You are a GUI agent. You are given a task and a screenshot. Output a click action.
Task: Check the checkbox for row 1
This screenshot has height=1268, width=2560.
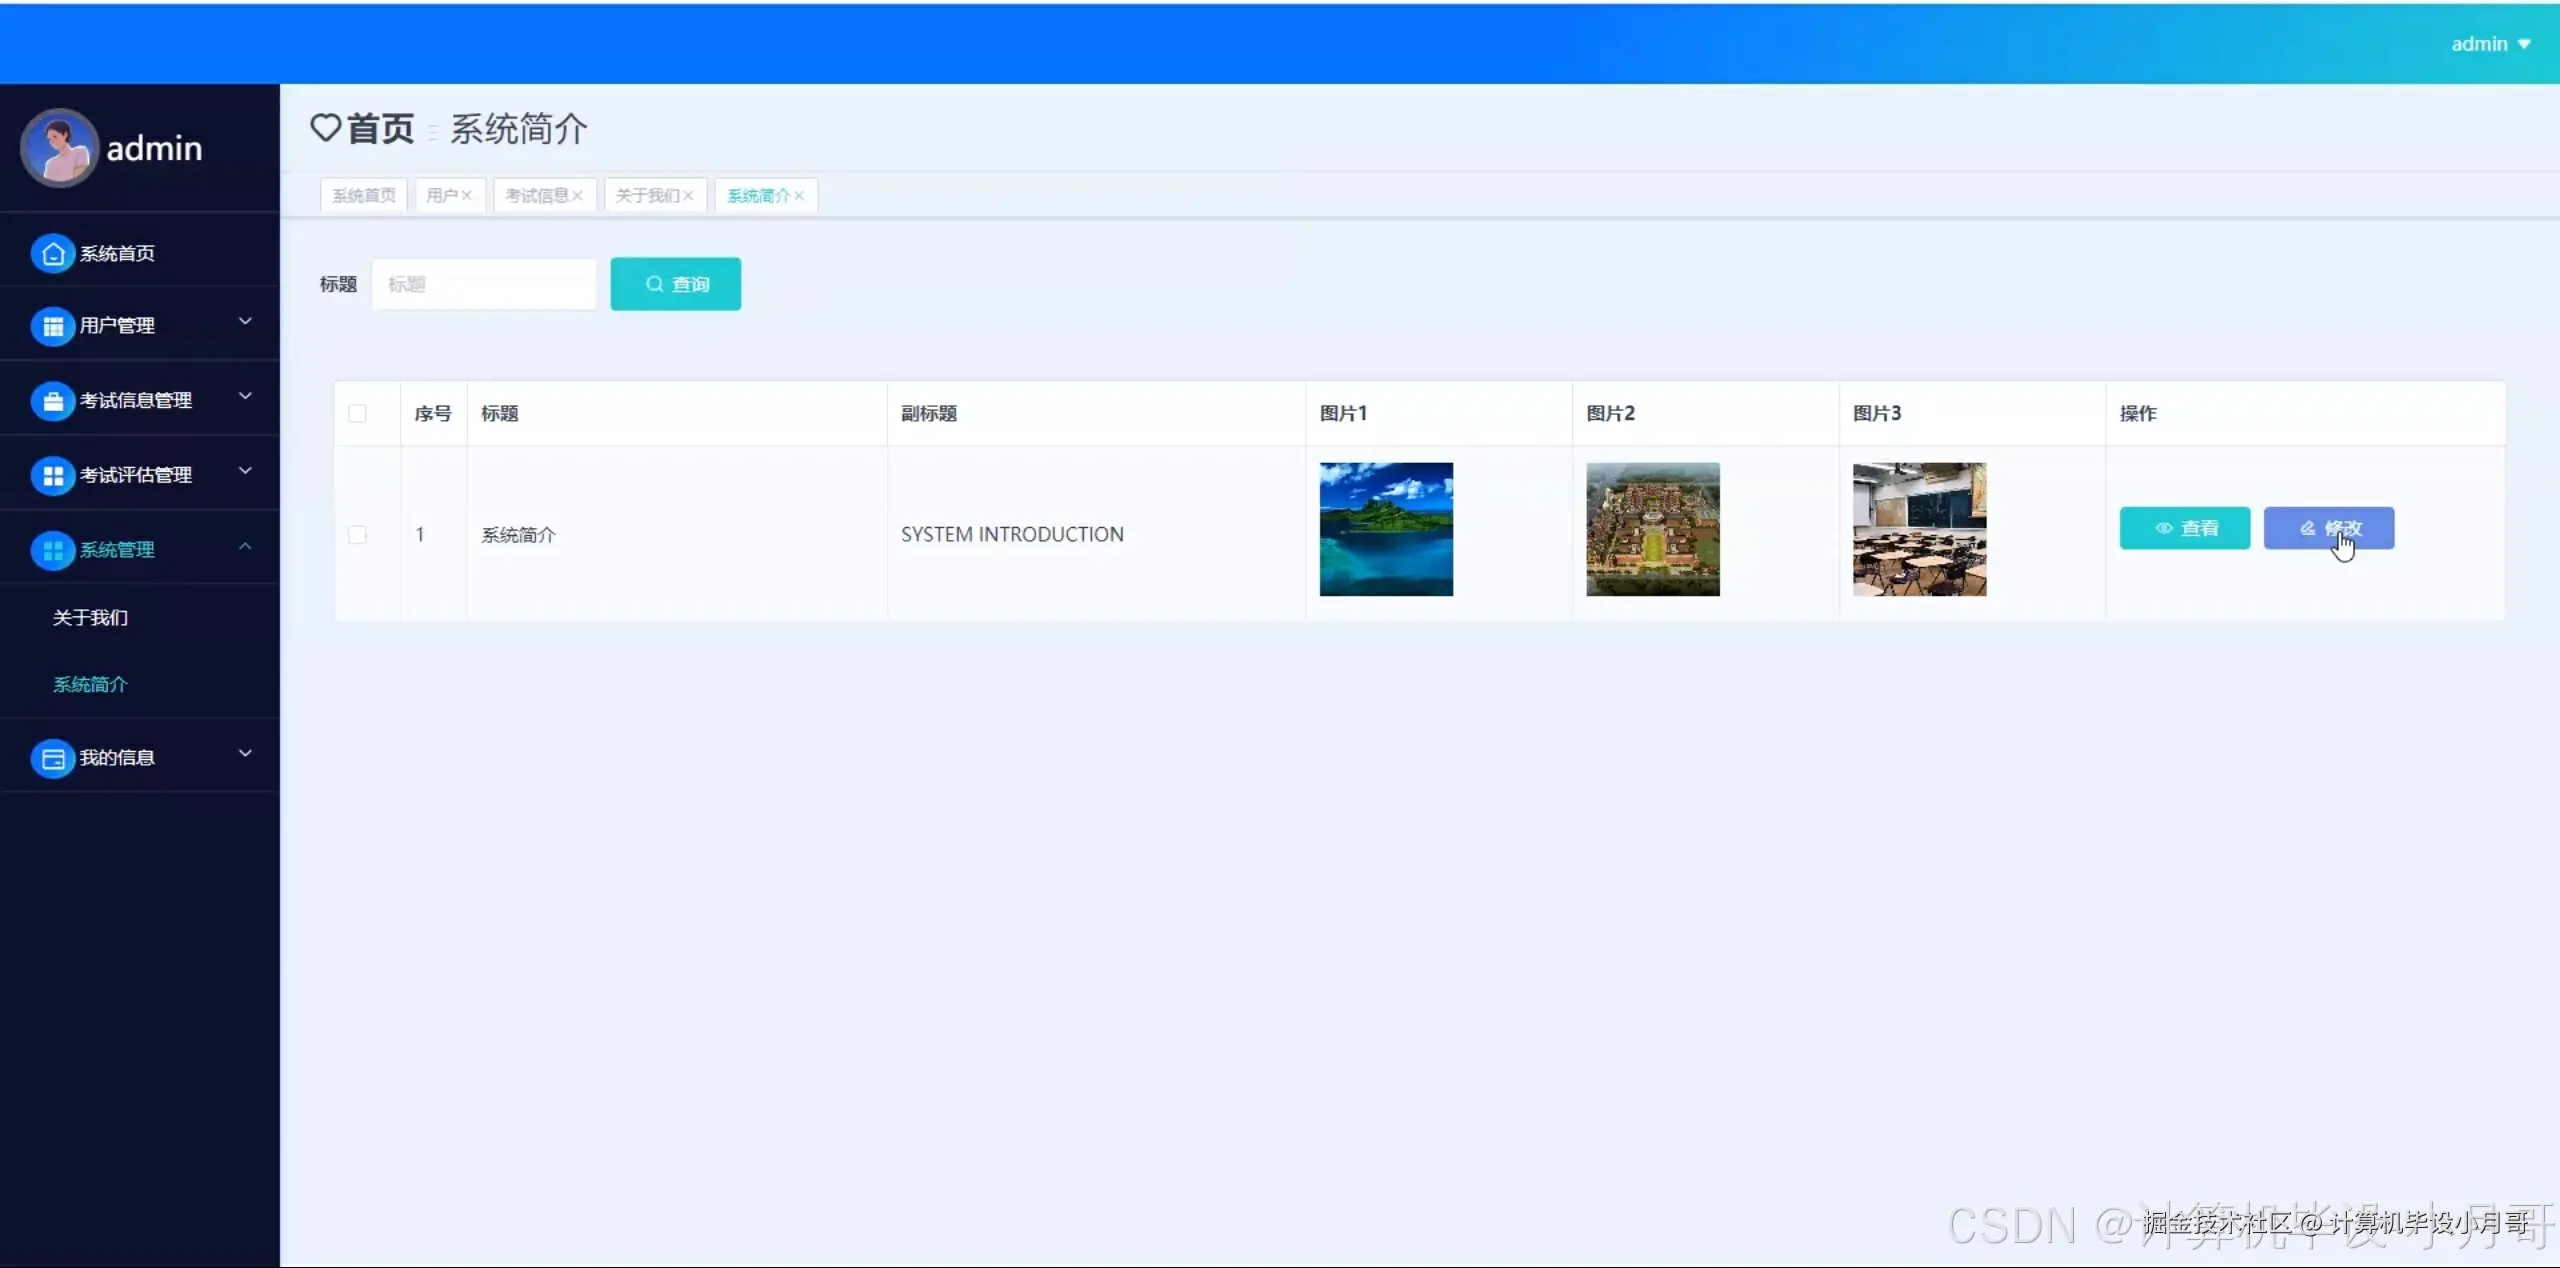click(x=357, y=535)
